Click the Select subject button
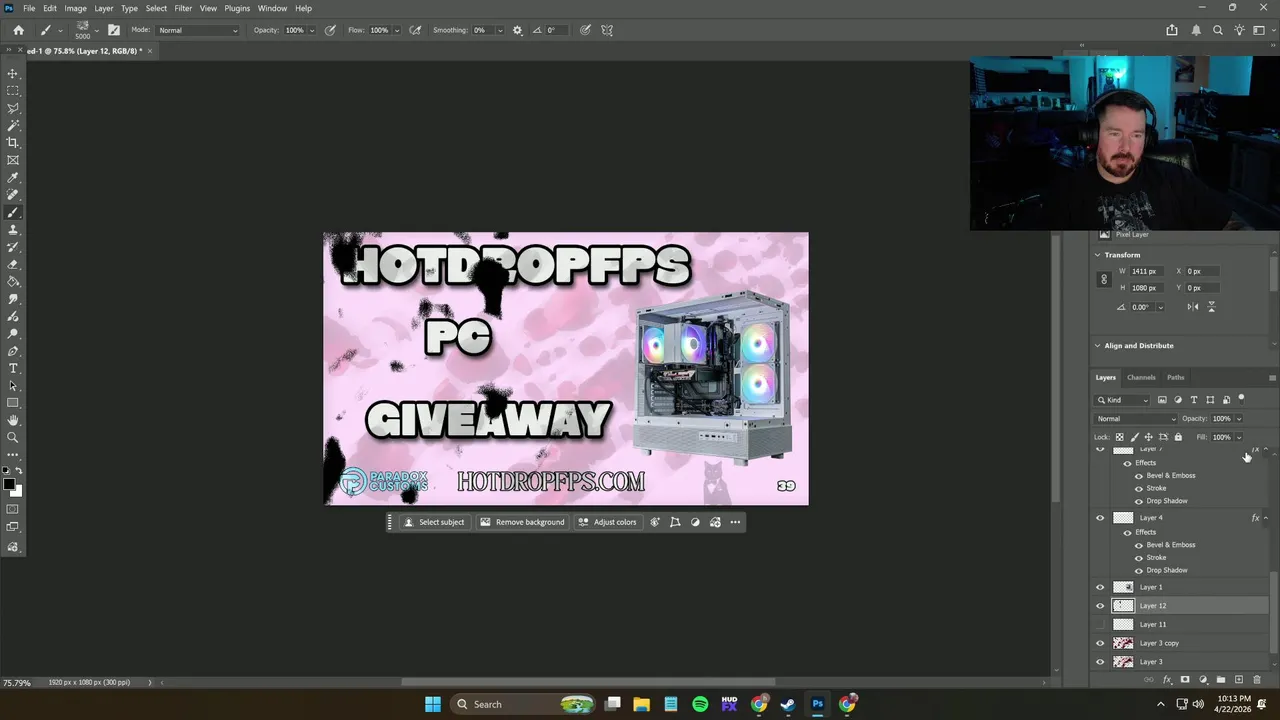 tap(434, 522)
